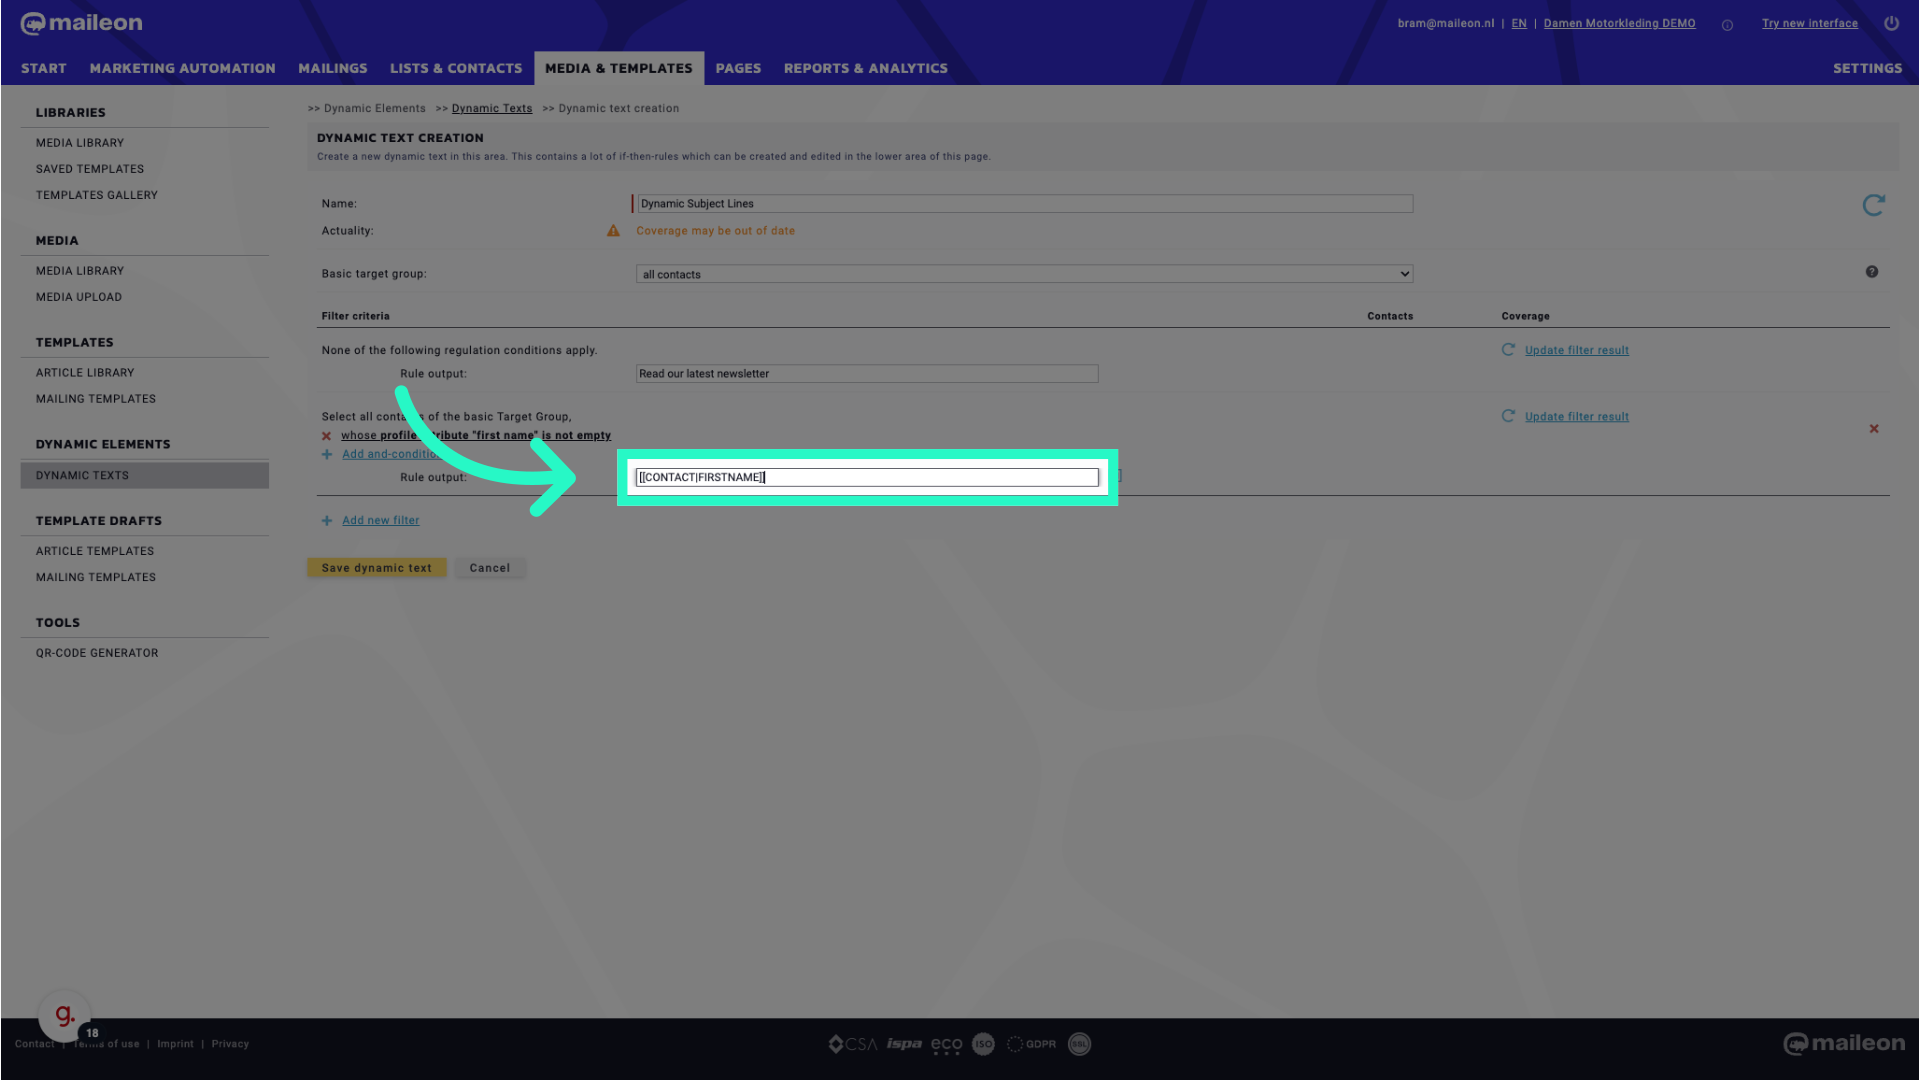Open the MAILINGS tab
This screenshot has width=1920, height=1080.
[333, 68]
